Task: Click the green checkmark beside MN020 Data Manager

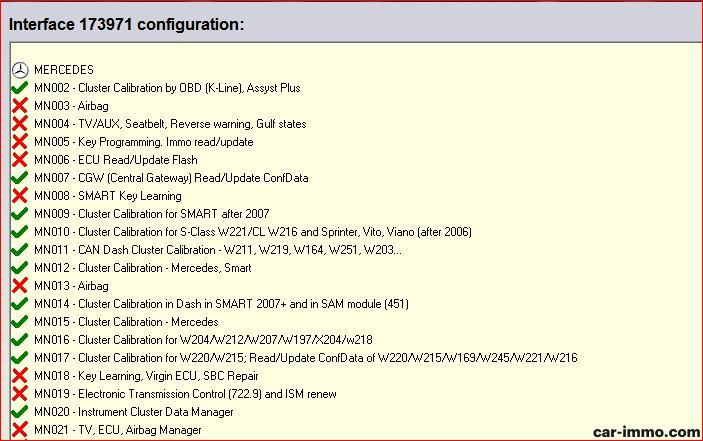Action: coord(19,412)
